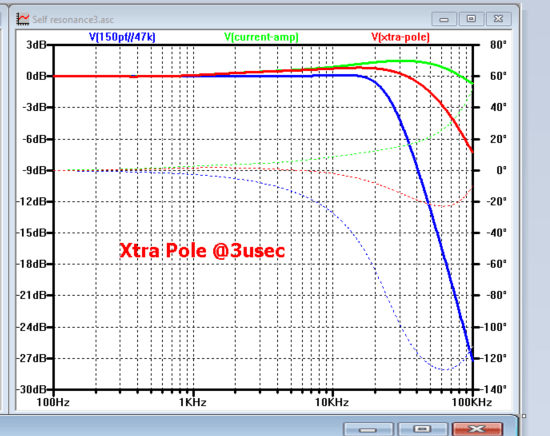Click the -9dB magnitude axis label
Viewport: 550px width, 436px height.
click(34, 170)
